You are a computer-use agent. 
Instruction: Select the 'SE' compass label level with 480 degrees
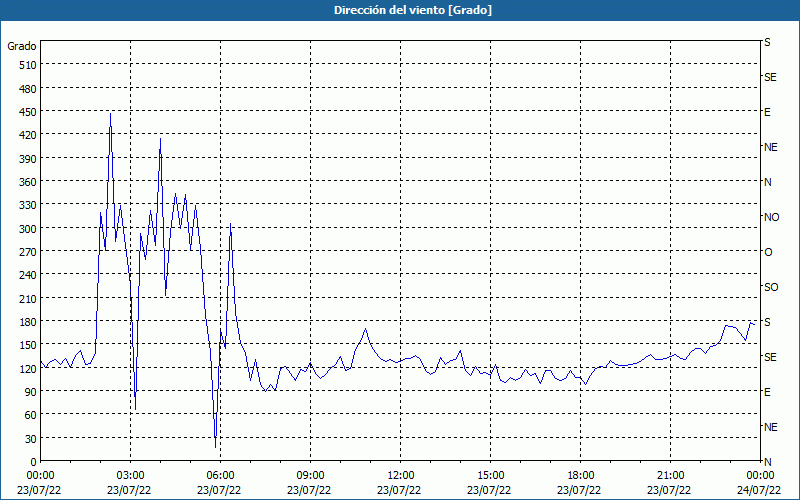[x=770, y=77]
